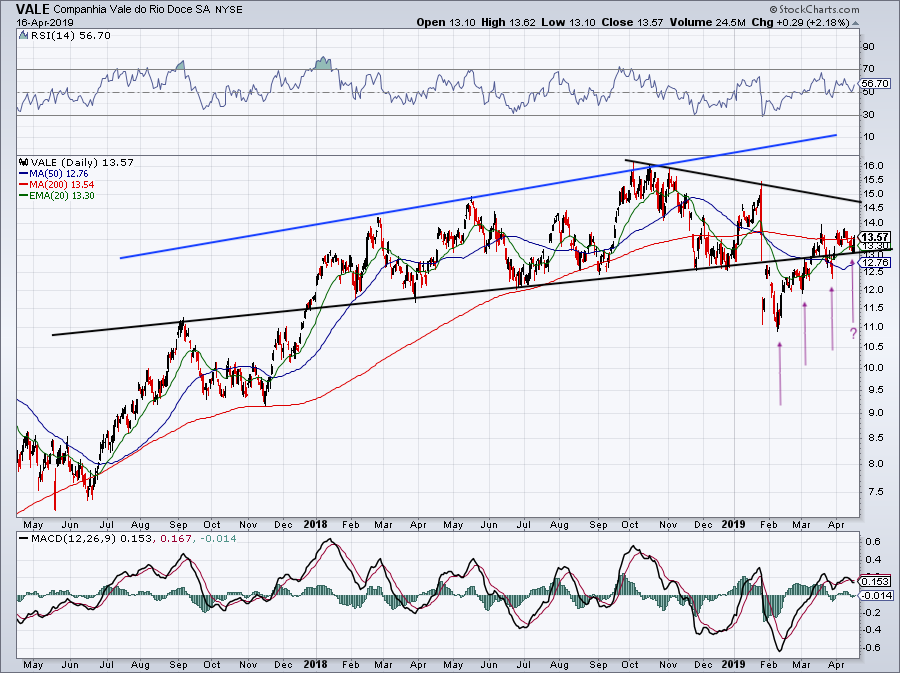Viewport: 900px width, 673px height.
Task: Click the Volume 24.5M value
Action: coord(707,22)
